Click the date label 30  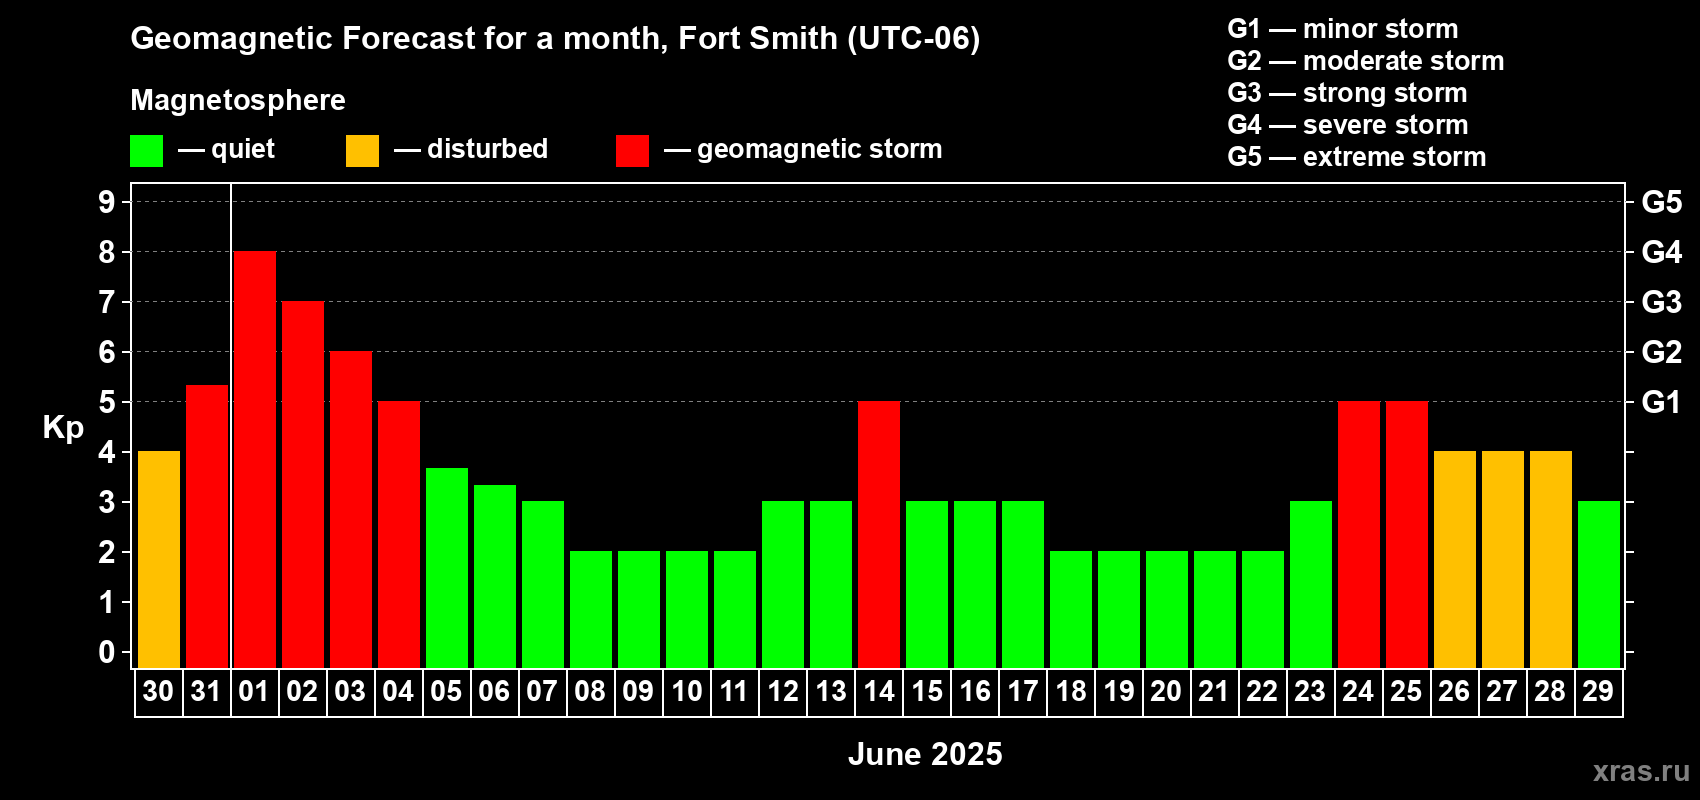(158, 691)
